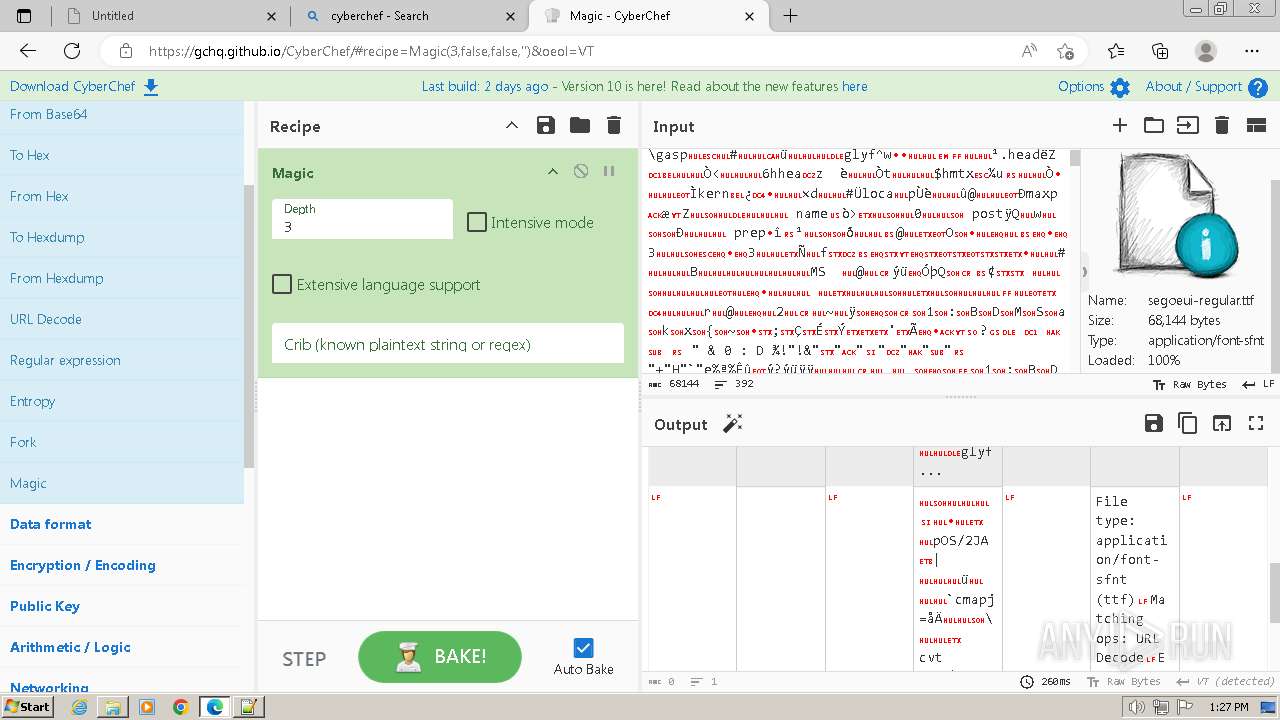Open folder as input
1280x720 pixels.
click(1154, 125)
